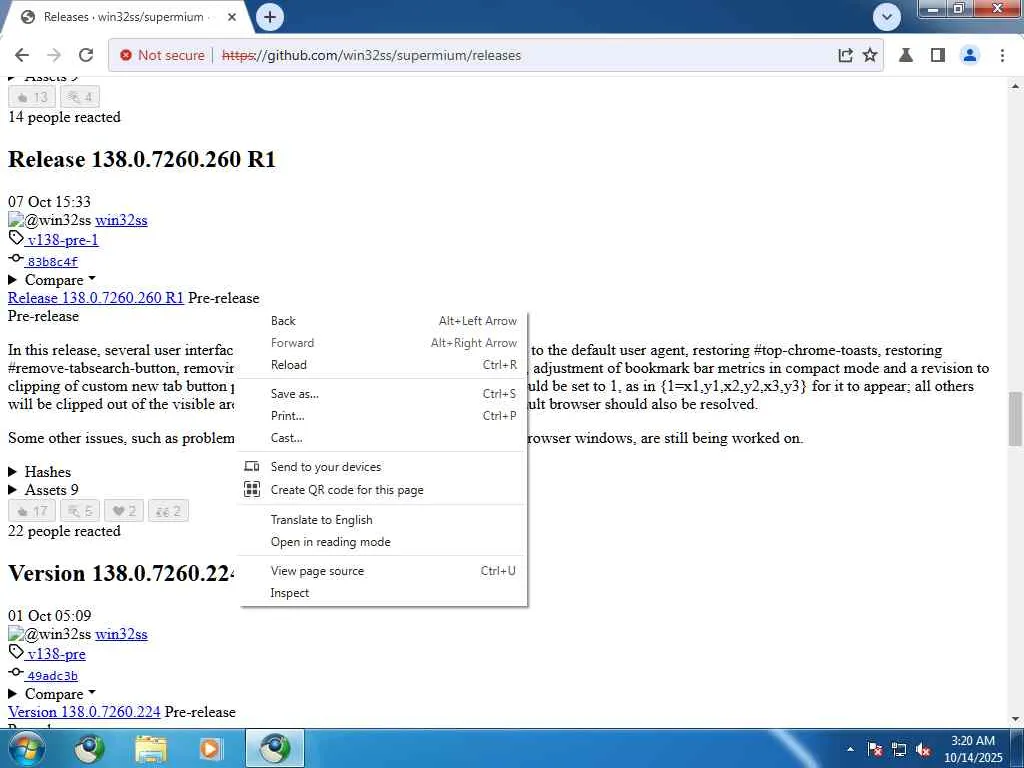
Task: Click the eyes reaction with 2
Action: pos(168,511)
